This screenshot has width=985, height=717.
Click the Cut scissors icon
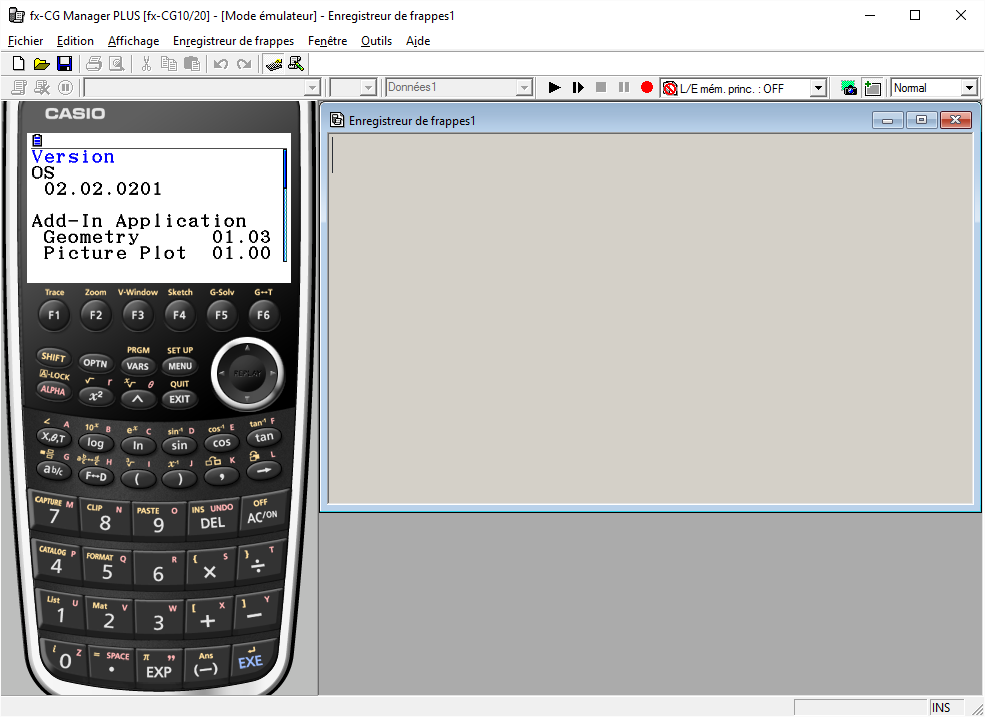pos(146,63)
